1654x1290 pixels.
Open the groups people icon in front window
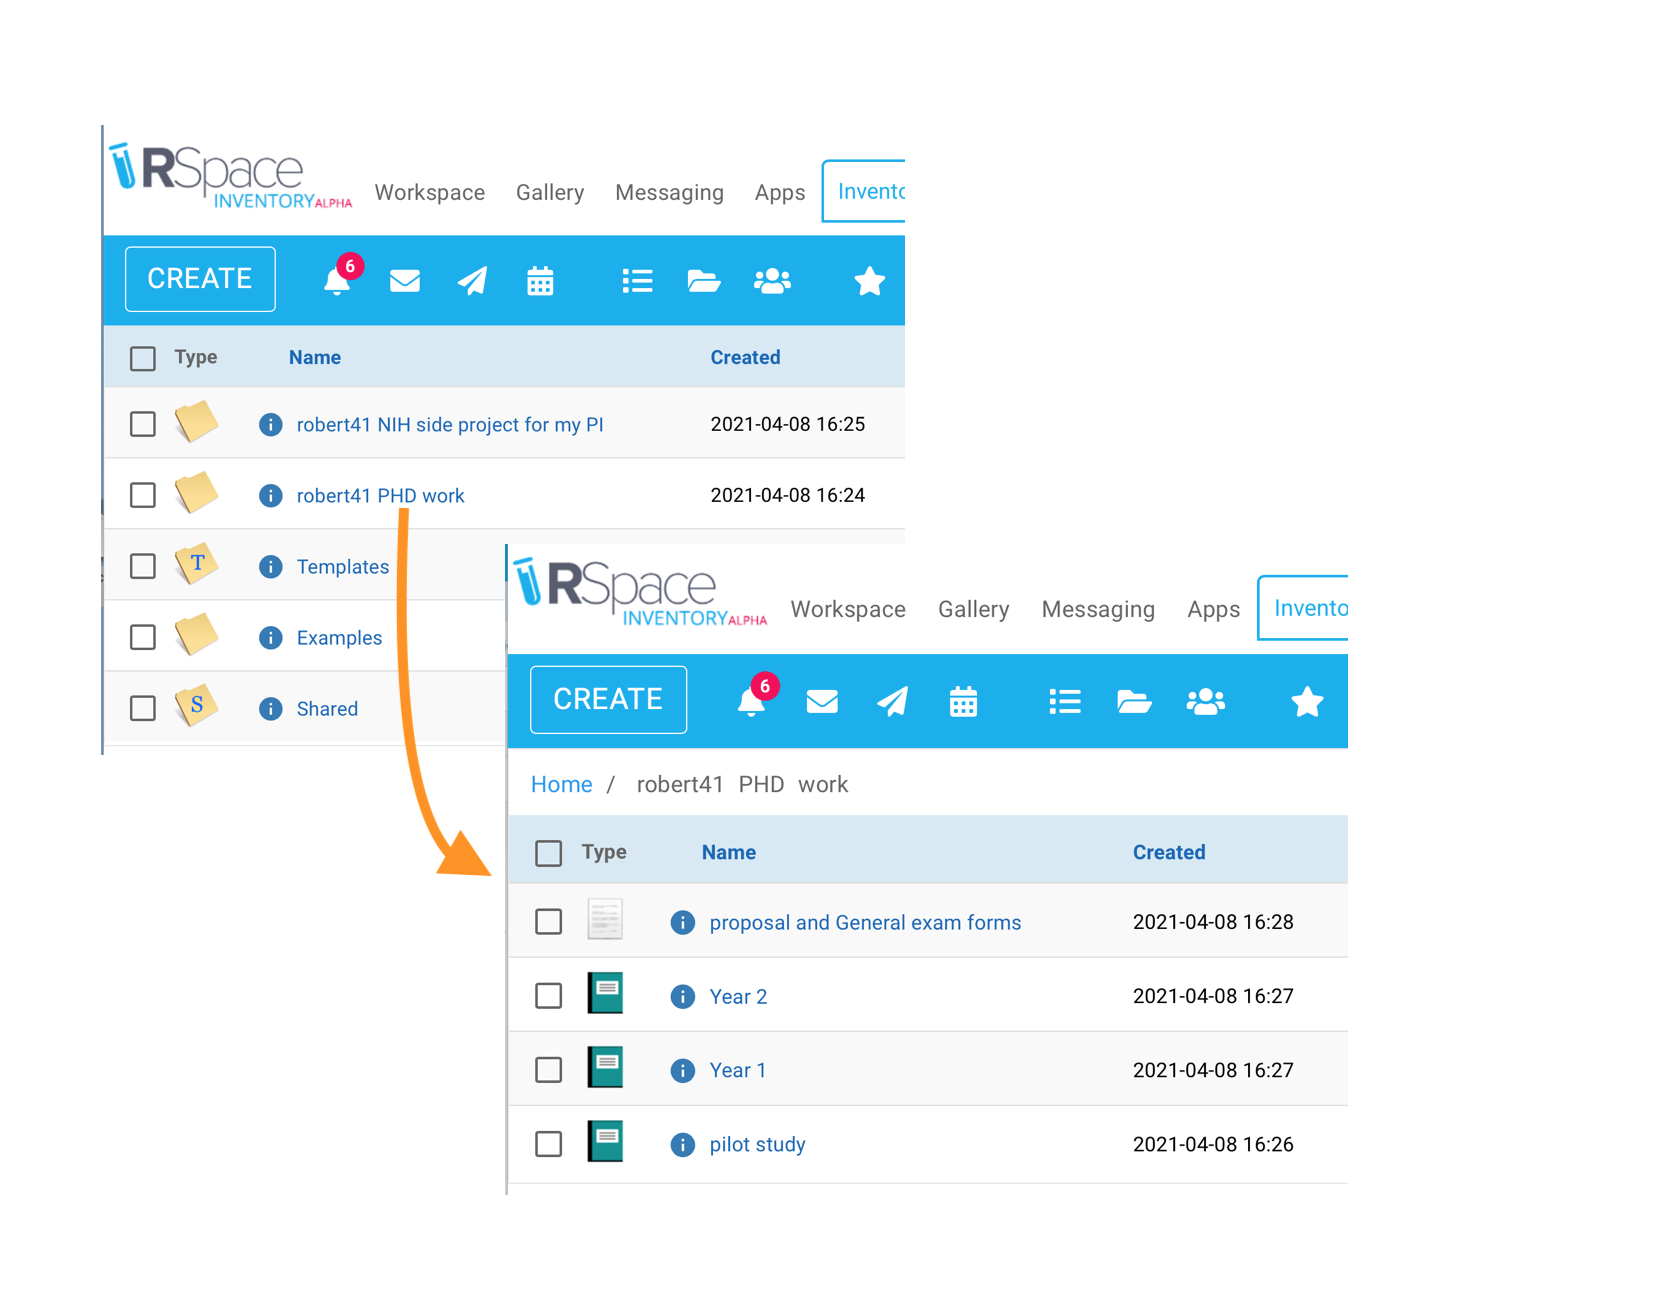click(x=1206, y=701)
